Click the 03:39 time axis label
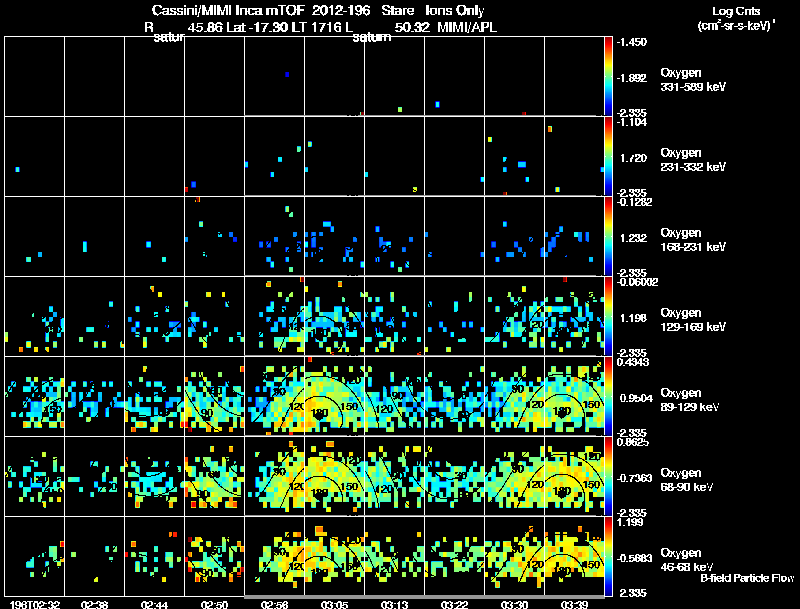 click(x=574, y=604)
